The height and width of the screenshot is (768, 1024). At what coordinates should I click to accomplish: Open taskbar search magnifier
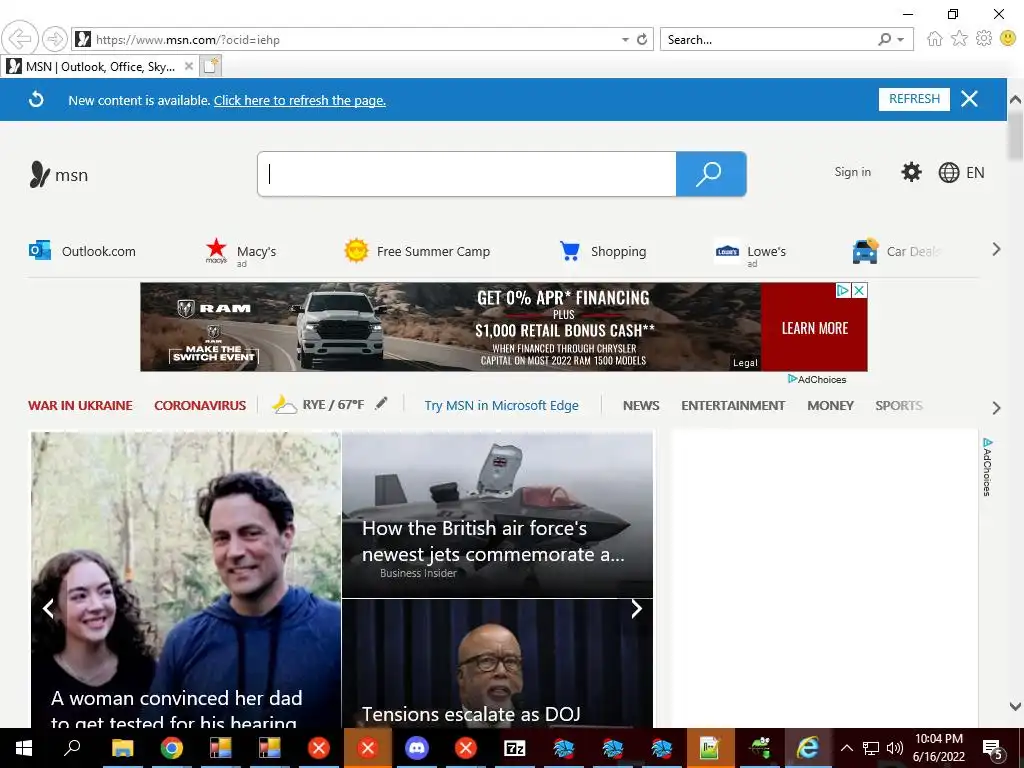72,748
